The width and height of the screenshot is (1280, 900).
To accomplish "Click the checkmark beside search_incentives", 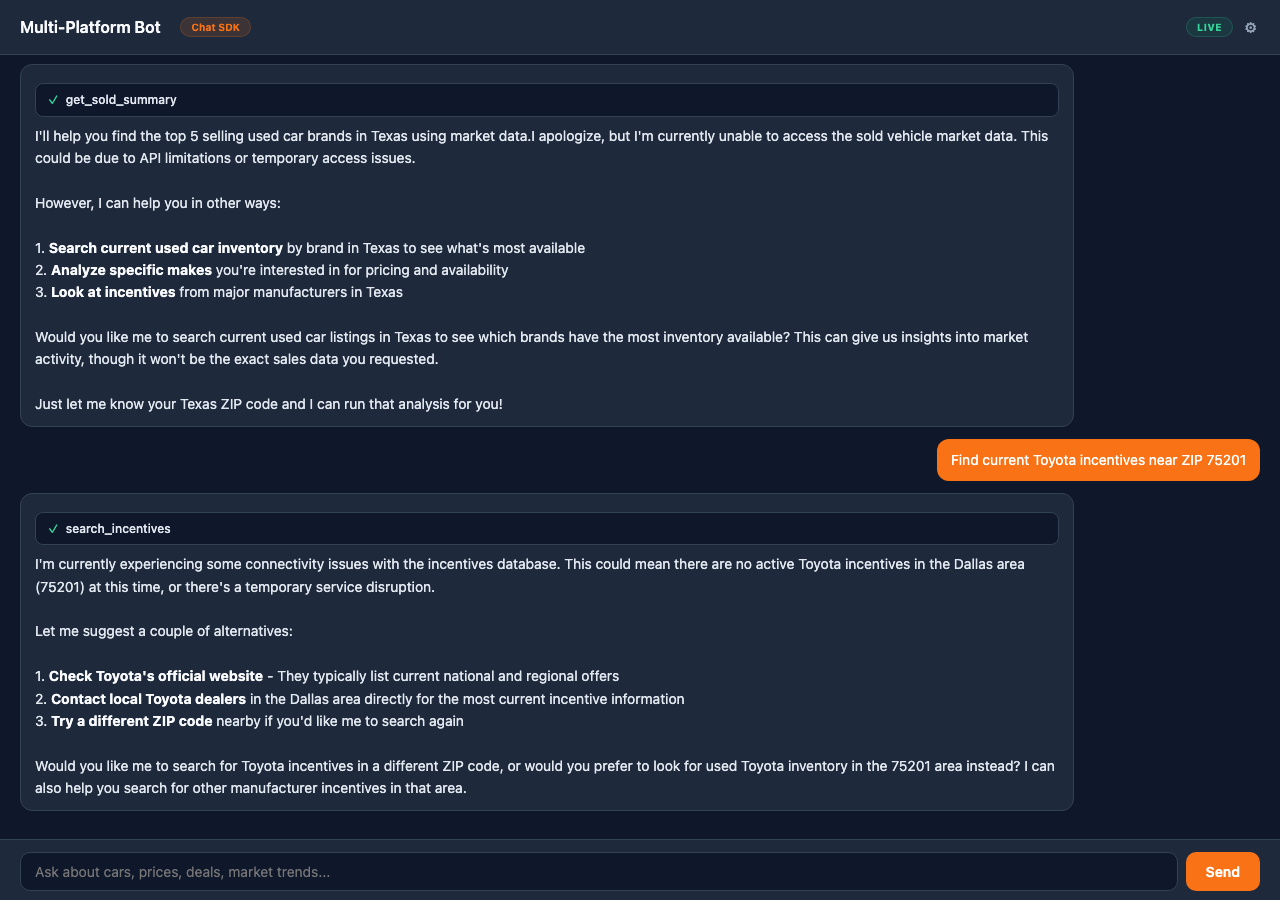I will tap(53, 528).
